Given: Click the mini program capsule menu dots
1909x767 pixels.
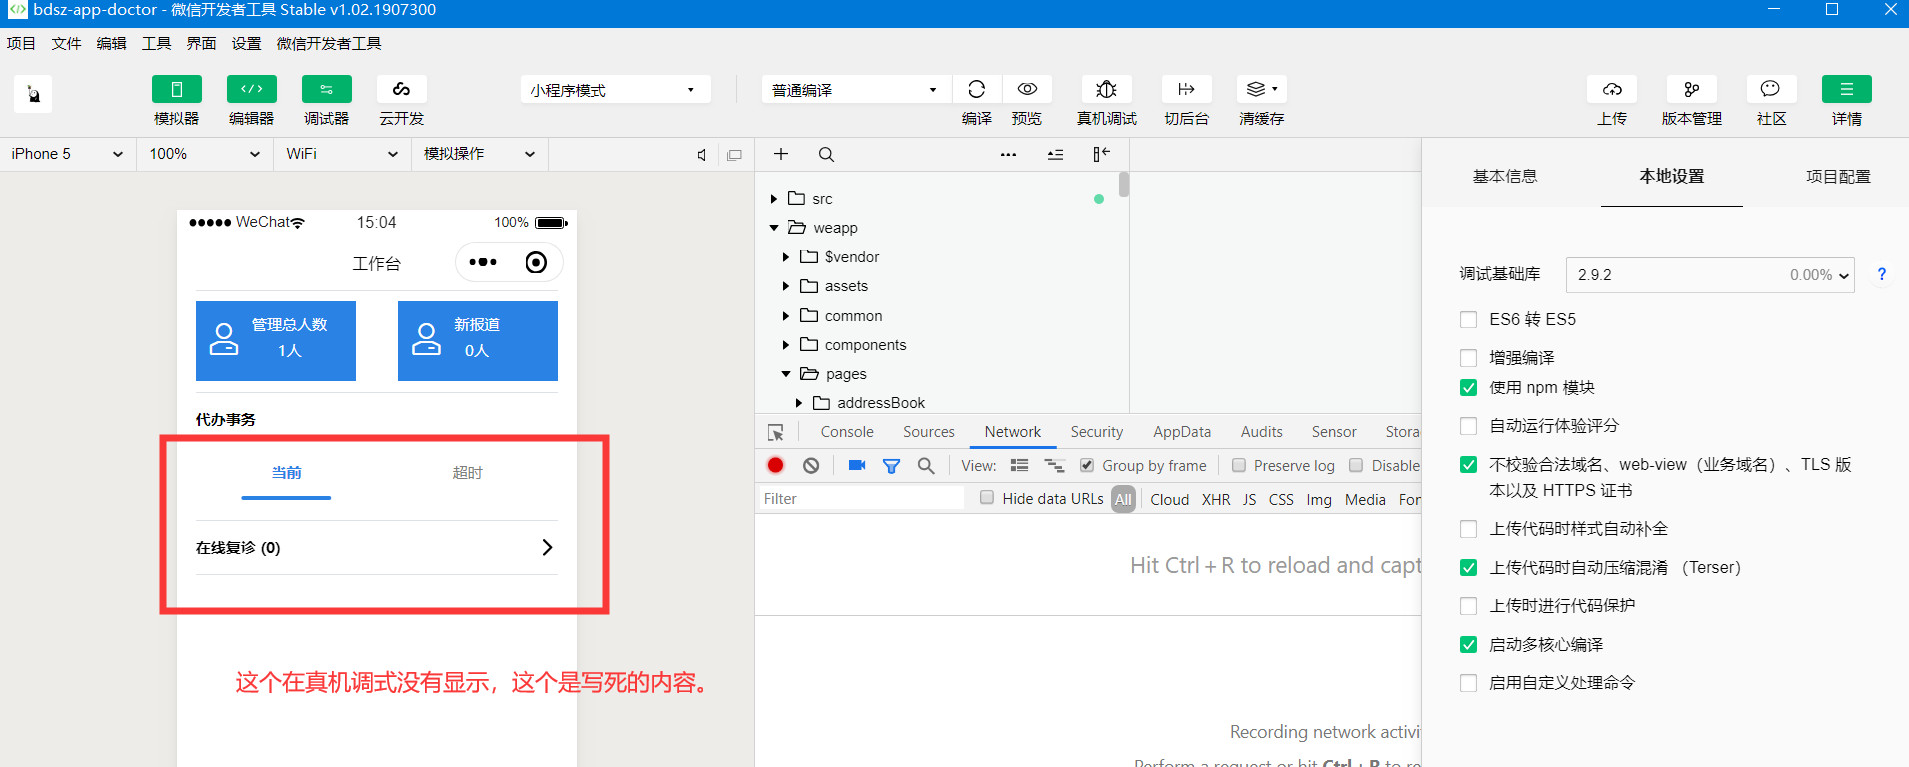Looking at the screenshot, I should [483, 262].
